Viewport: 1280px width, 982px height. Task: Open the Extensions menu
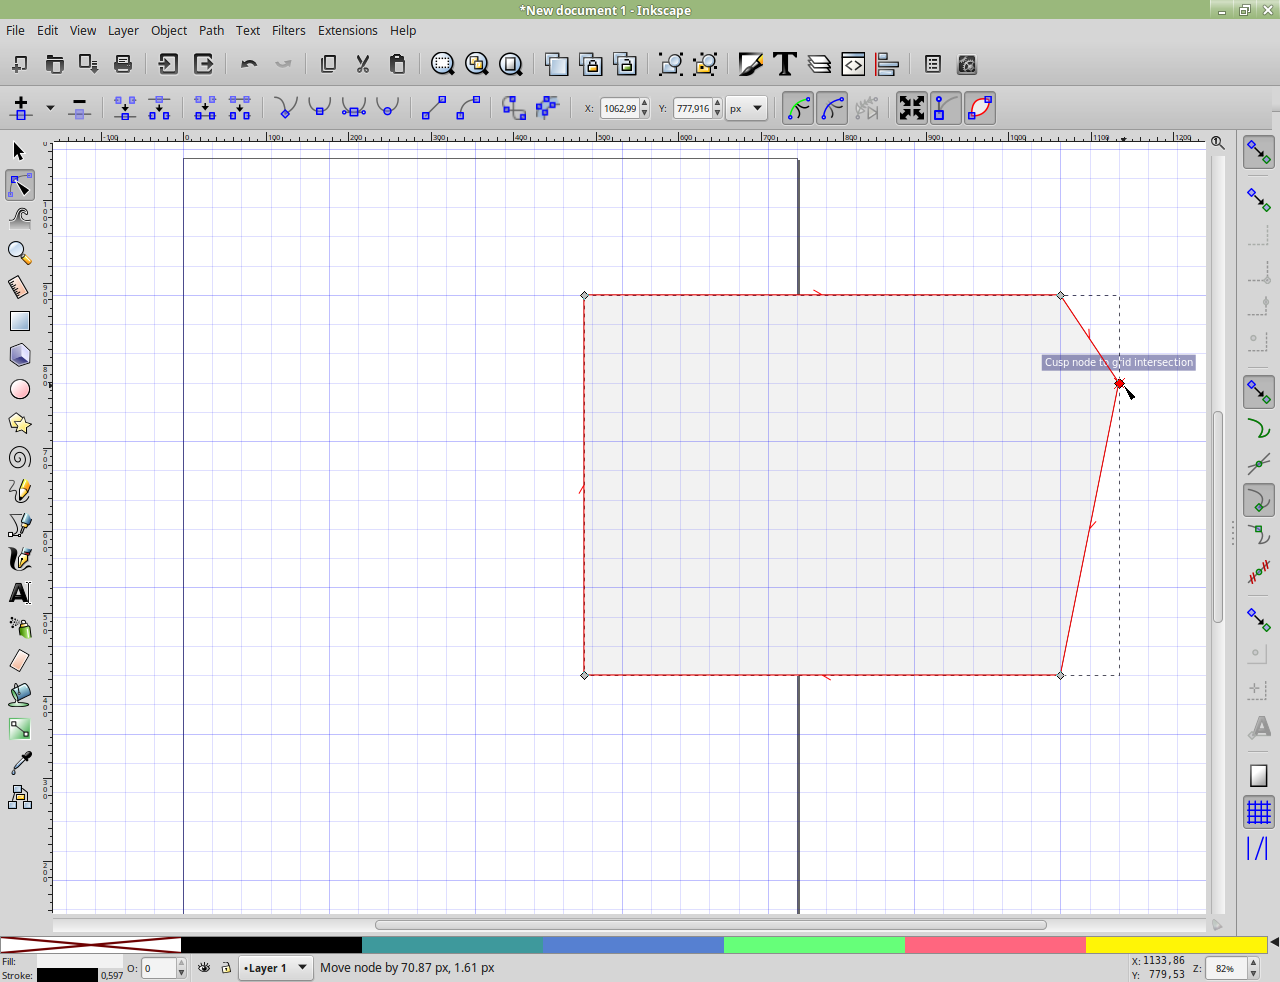click(347, 31)
